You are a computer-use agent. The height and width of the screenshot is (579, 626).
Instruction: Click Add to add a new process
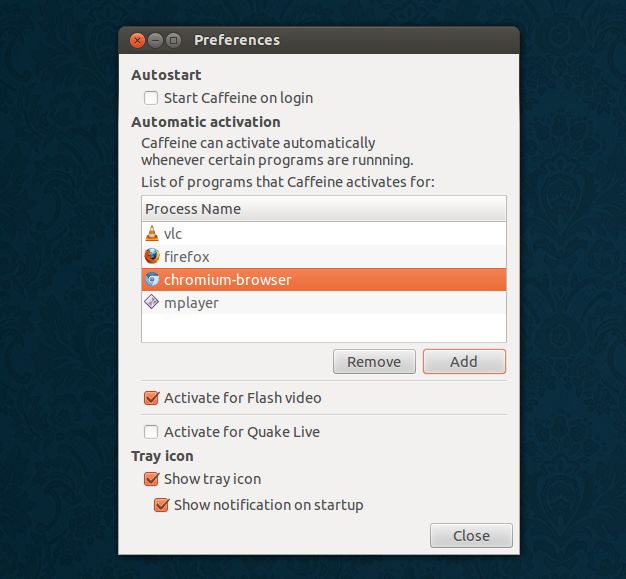pos(464,362)
